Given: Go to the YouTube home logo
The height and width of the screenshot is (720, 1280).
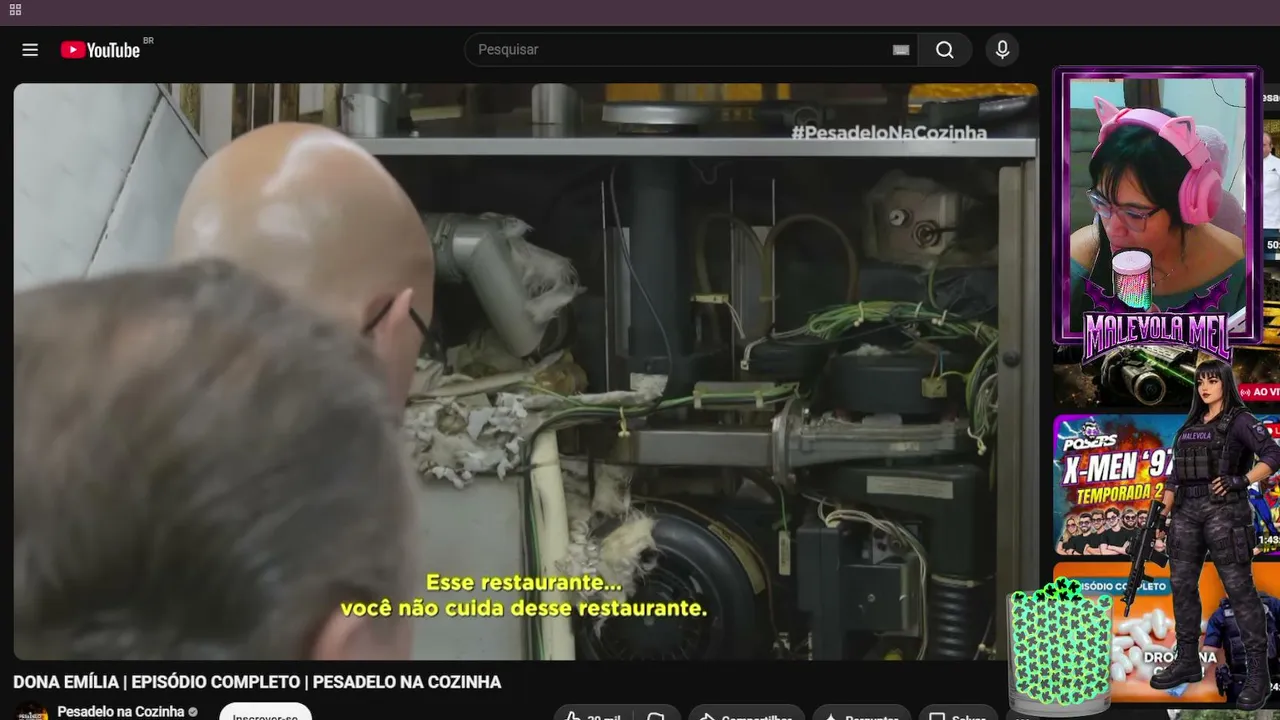Looking at the screenshot, I should click(x=100, y=50).
